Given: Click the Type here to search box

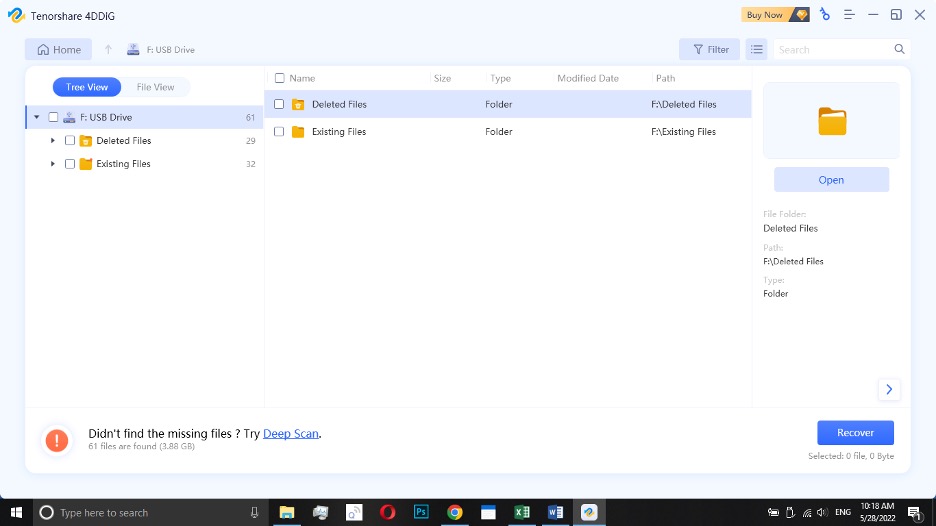Looking at the screenshot, I should pos(149,512).
